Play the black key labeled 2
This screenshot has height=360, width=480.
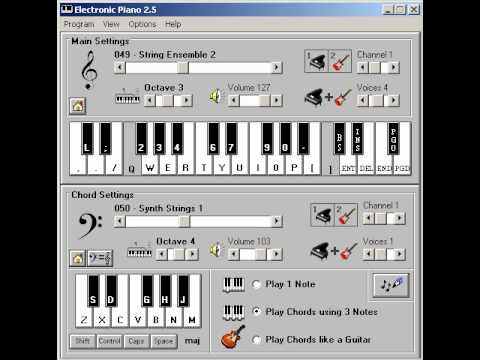(141, 138)
